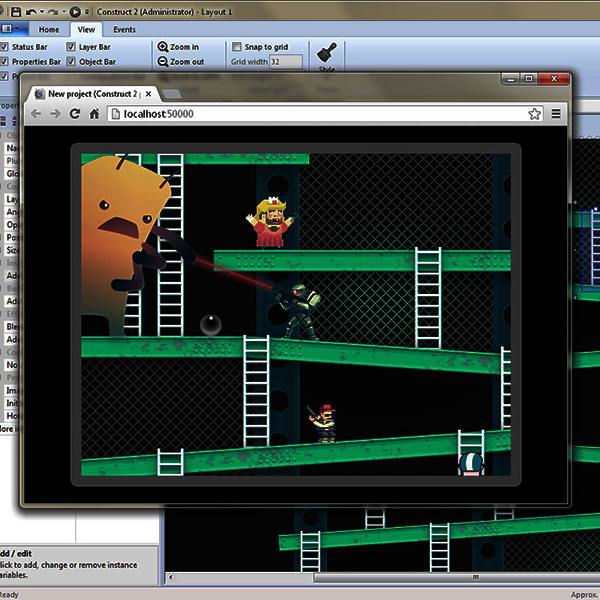The width and height of the screenshot is (600, 600).
Task: Go back in the browser preview
Action: (x=37, y=114)
